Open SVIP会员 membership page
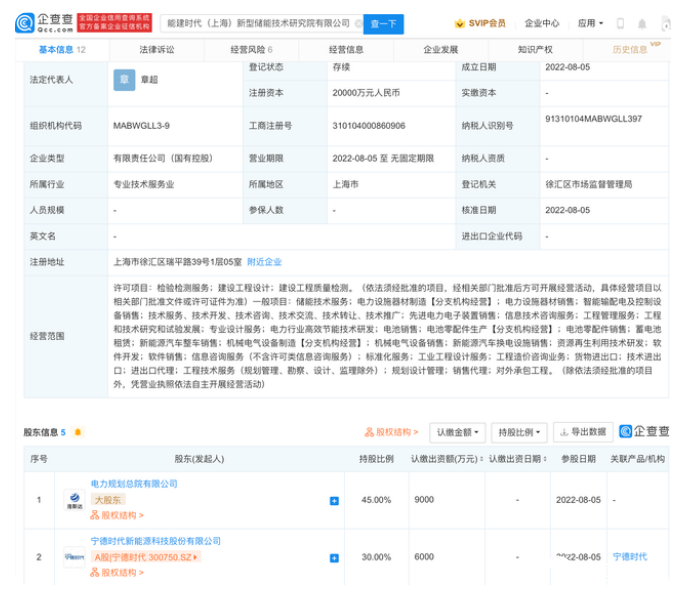This screenshot has height=602, width=684. click(x=480, y=23)
